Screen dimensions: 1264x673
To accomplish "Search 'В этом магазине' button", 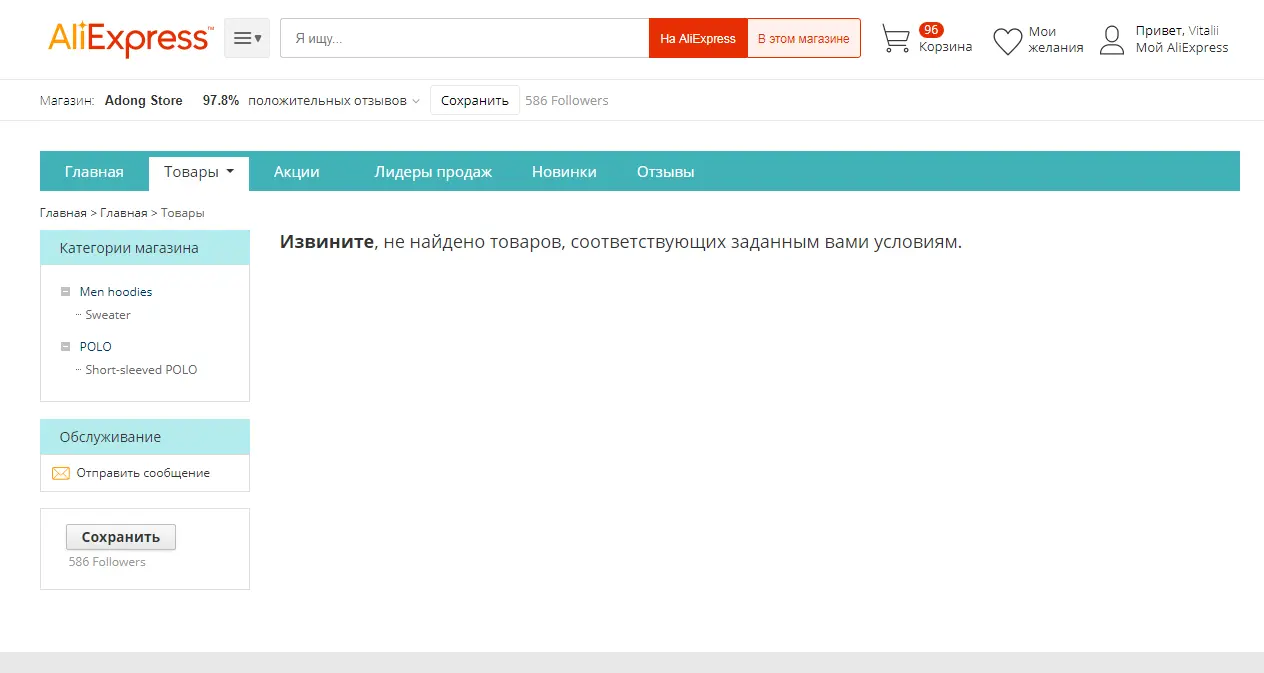I will (804, 38).
